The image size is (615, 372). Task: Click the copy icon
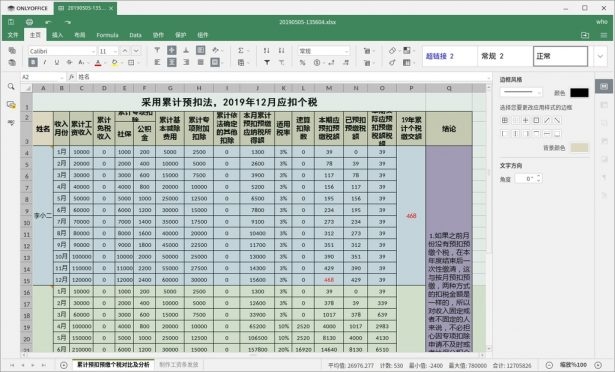coord(12,50)
